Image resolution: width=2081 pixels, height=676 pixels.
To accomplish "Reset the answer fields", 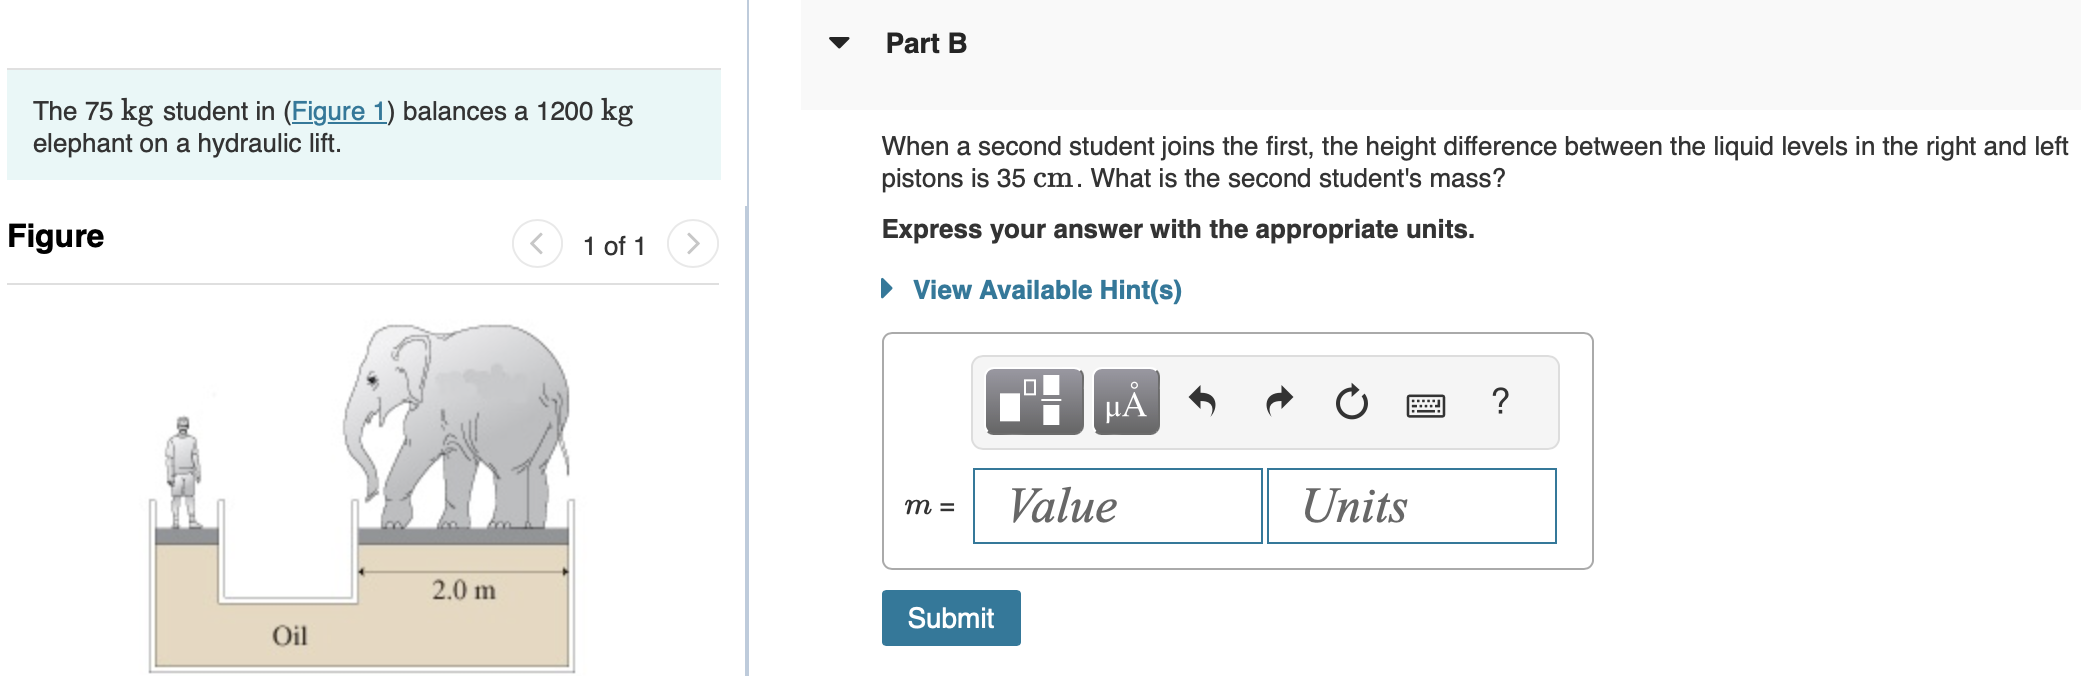I will (1351, 402).
